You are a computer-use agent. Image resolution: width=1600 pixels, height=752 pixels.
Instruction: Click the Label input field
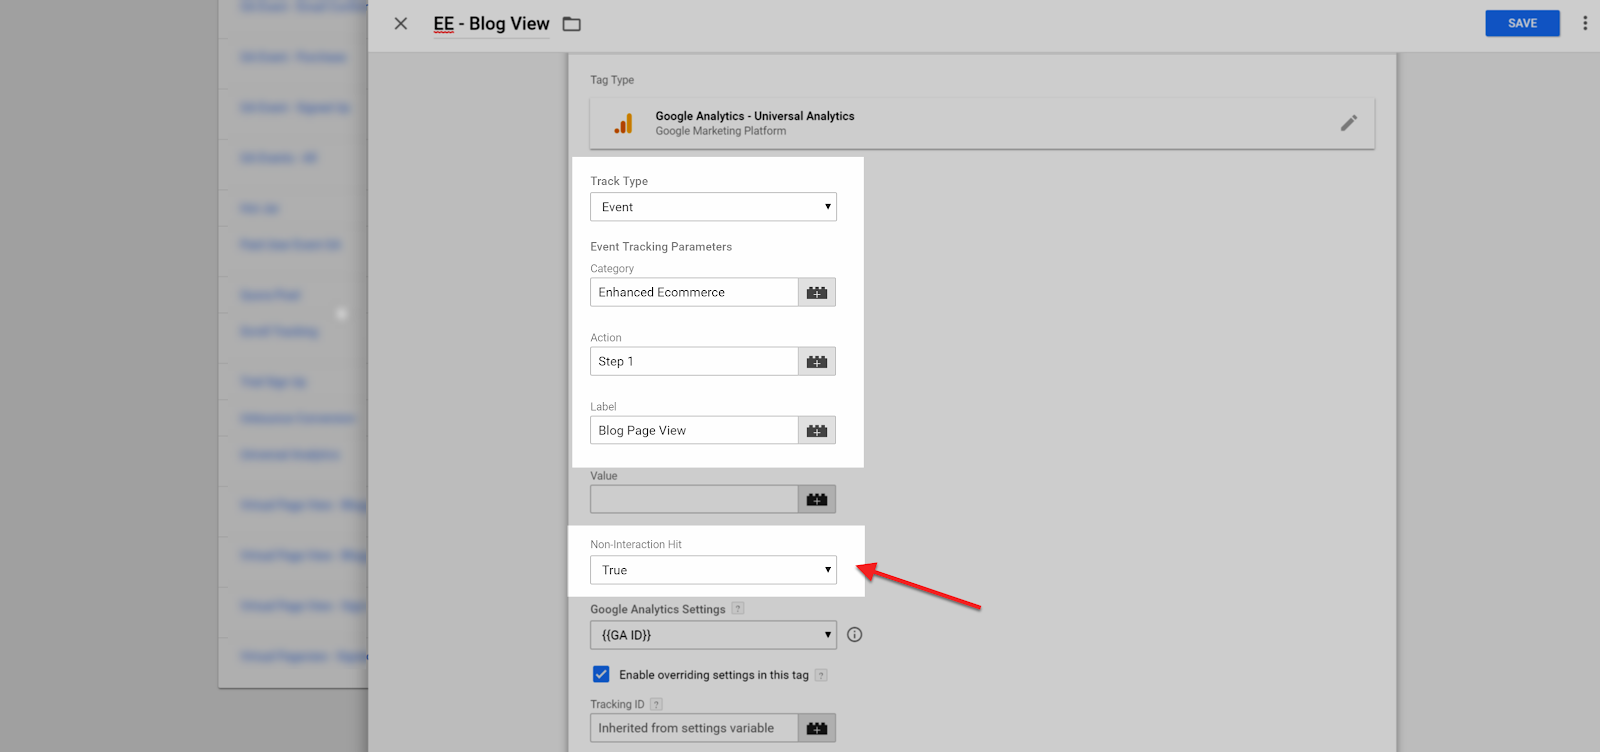(694, 430)
